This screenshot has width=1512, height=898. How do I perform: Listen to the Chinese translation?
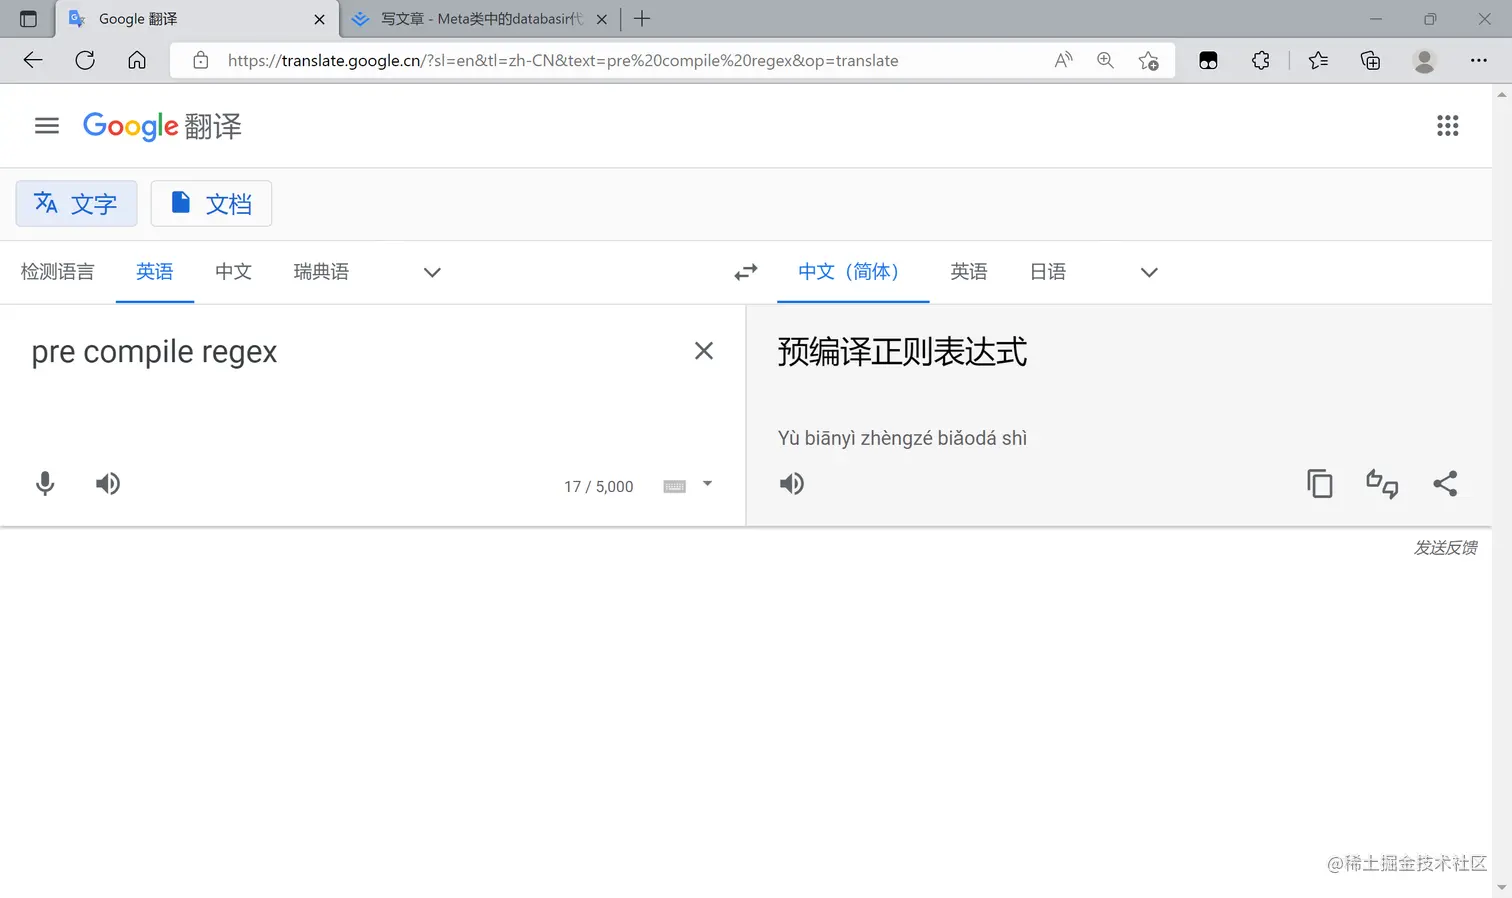792,484
